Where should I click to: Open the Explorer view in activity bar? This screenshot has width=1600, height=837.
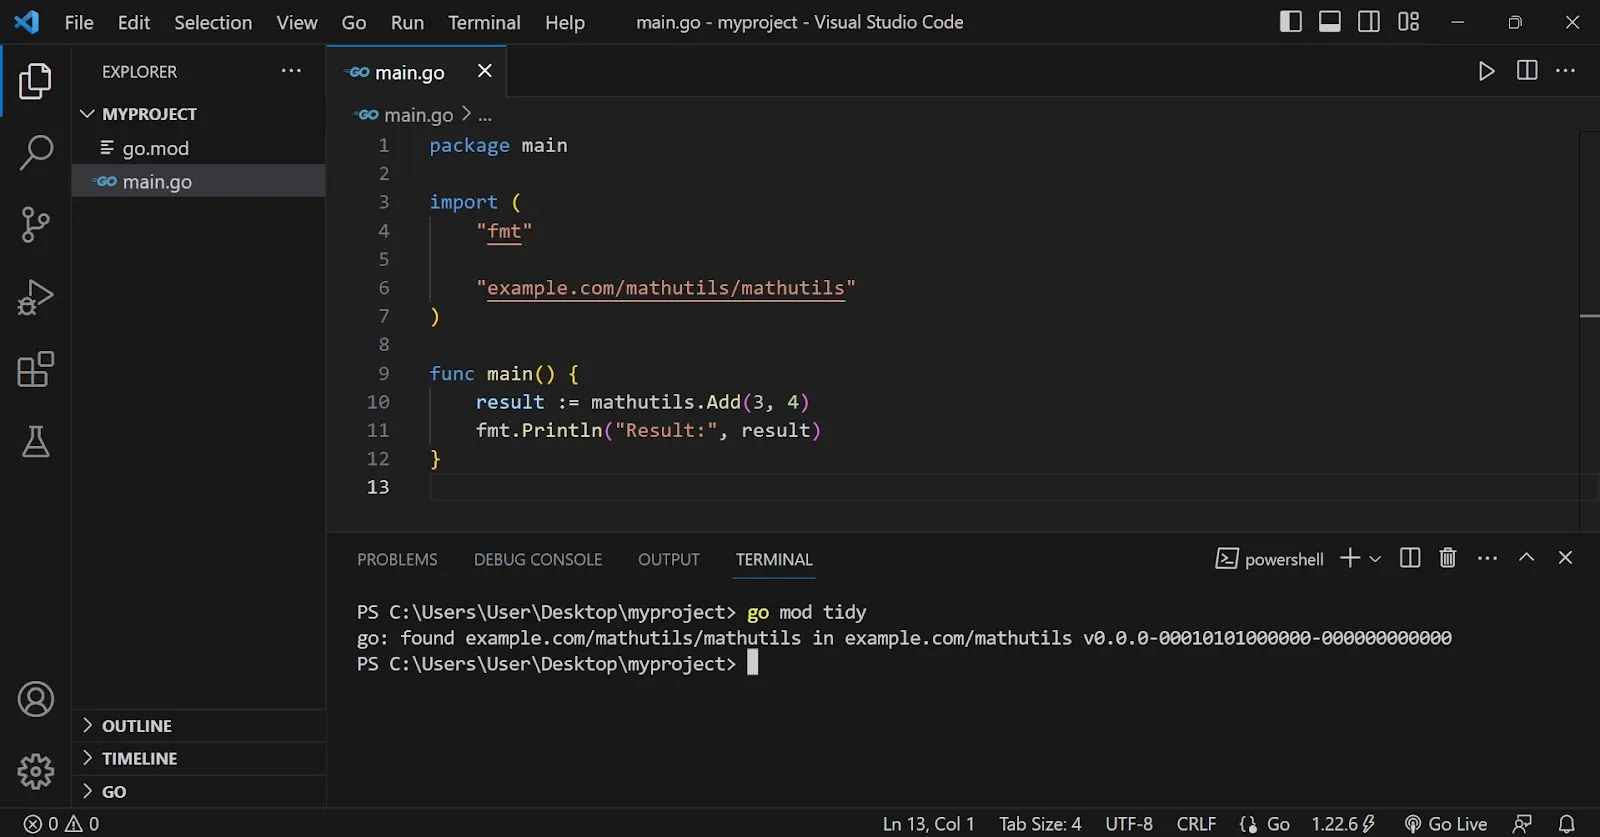pyautogui.click(x=35, y=81)
